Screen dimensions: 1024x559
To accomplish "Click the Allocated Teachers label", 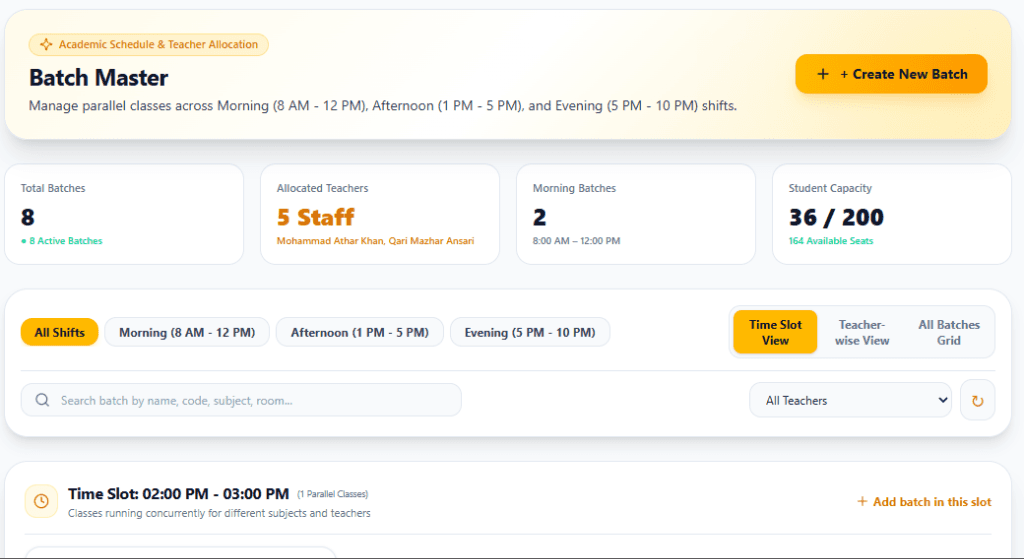I will [323, 188].
